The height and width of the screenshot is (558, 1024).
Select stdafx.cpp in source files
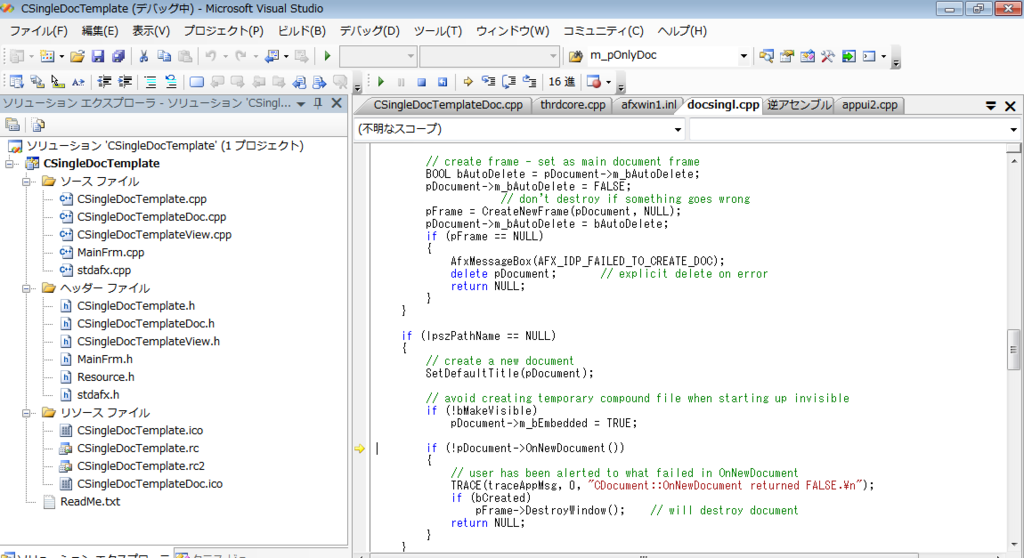click(104, 270)
